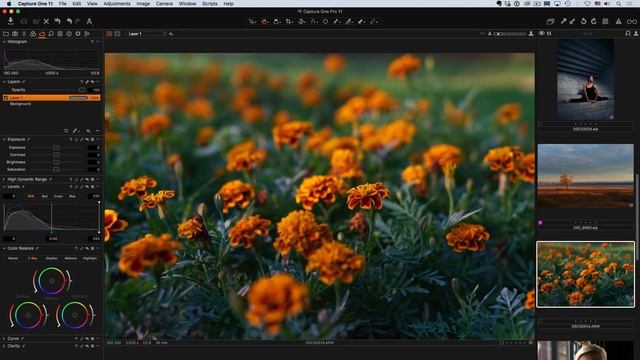Switch to Shadow color balance tab
The image size is (640, 360).
click(x=51, y=258)
